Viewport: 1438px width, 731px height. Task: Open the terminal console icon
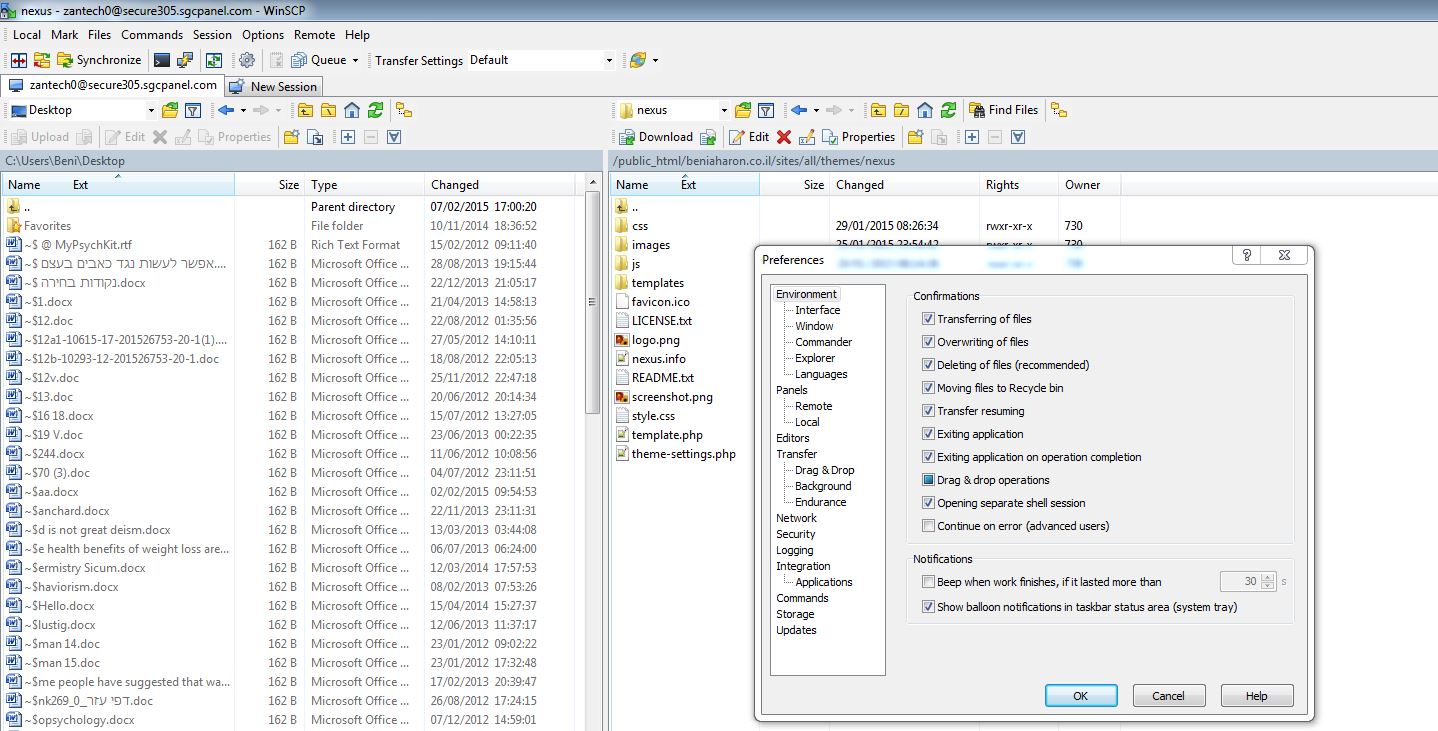[161, 60]
